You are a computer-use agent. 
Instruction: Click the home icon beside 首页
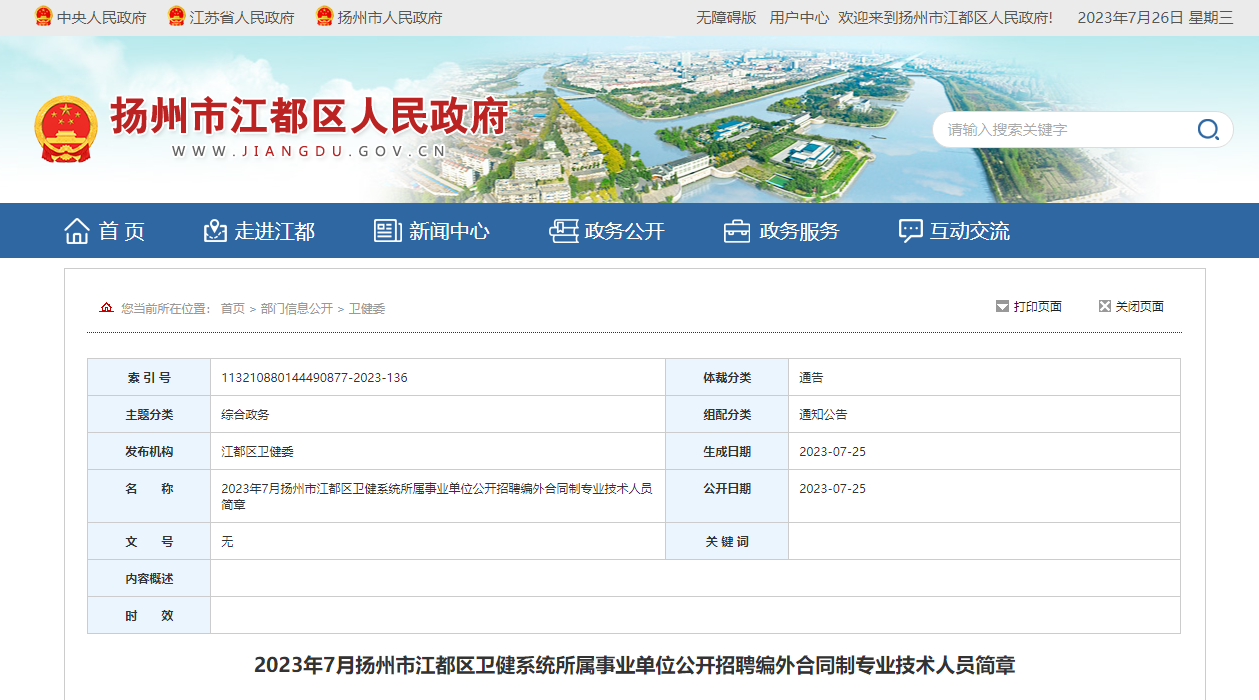click(77, 231)
